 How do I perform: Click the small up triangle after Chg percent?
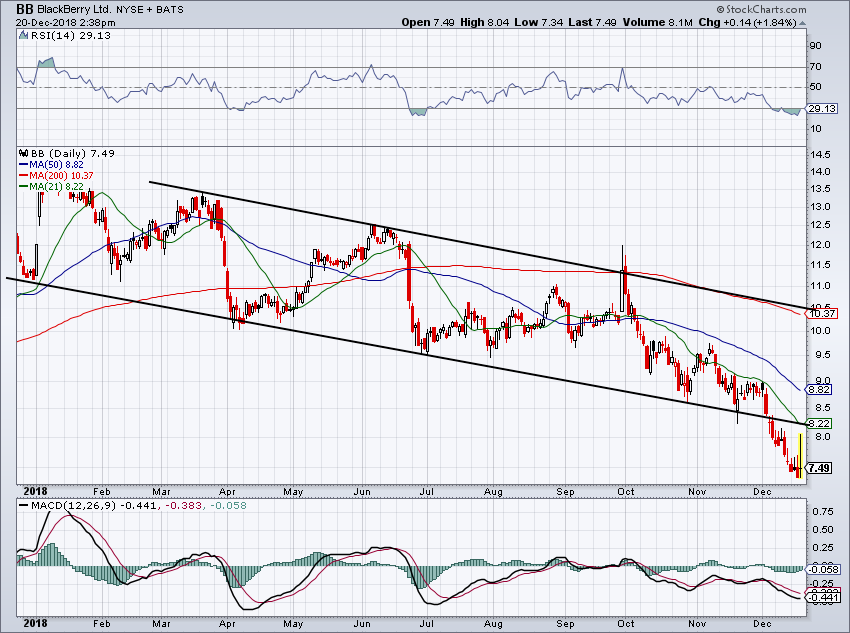coord(802,23)
